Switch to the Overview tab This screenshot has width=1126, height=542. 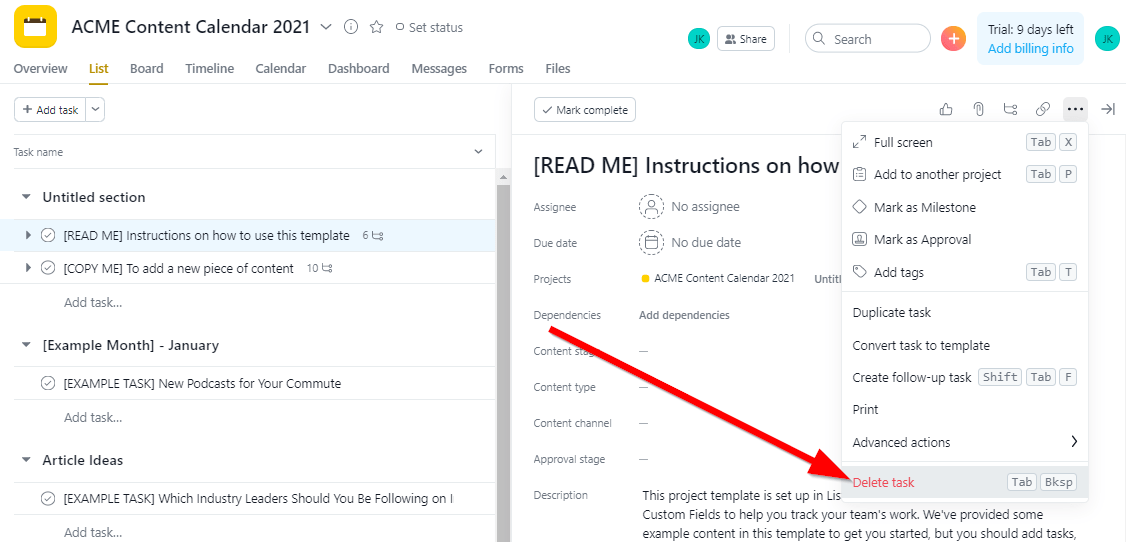(41, 69)
